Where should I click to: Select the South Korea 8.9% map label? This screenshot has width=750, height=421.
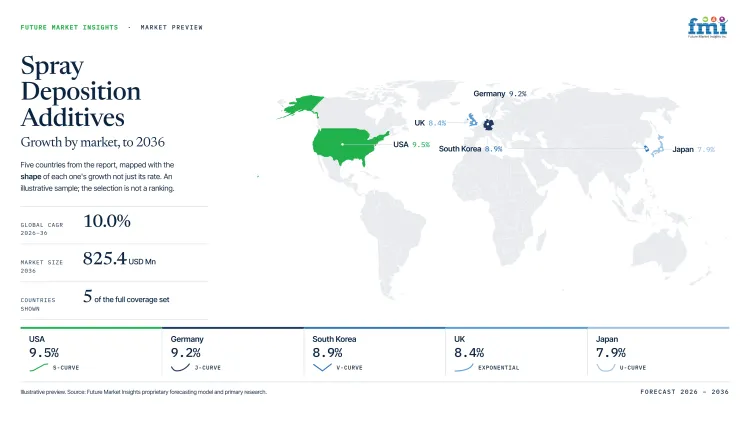[470, 149]
